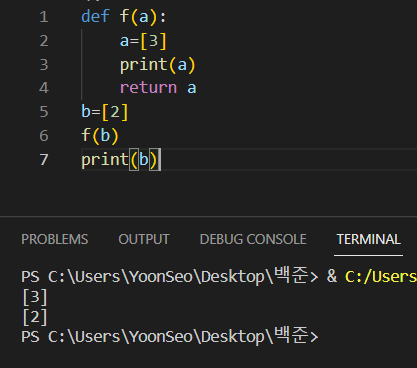The width and height of the screenshot is (417, 368).
Task: Click the last empty PowerShell prompt line
Action: [x=170, y=336]
